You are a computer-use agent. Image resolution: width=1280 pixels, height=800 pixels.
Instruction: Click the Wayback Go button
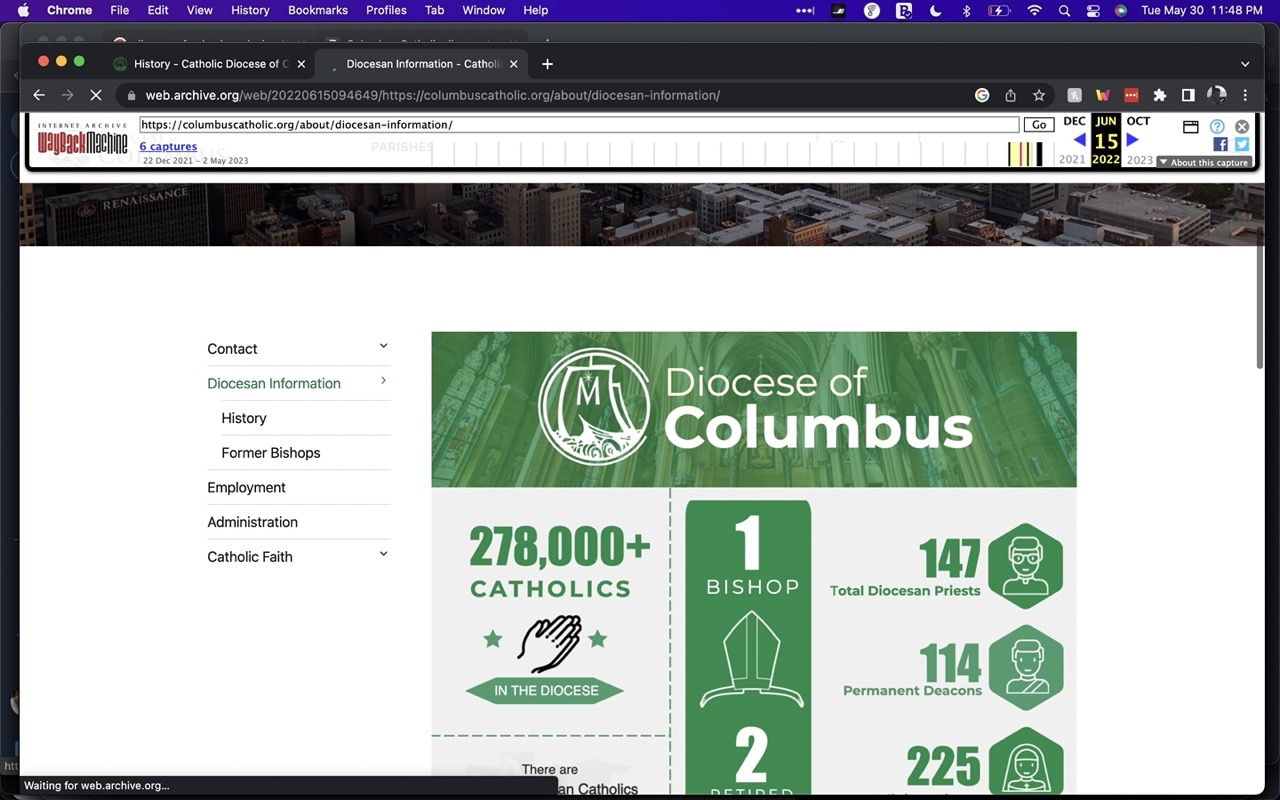pyautogui.click(x=1039, y=125)
